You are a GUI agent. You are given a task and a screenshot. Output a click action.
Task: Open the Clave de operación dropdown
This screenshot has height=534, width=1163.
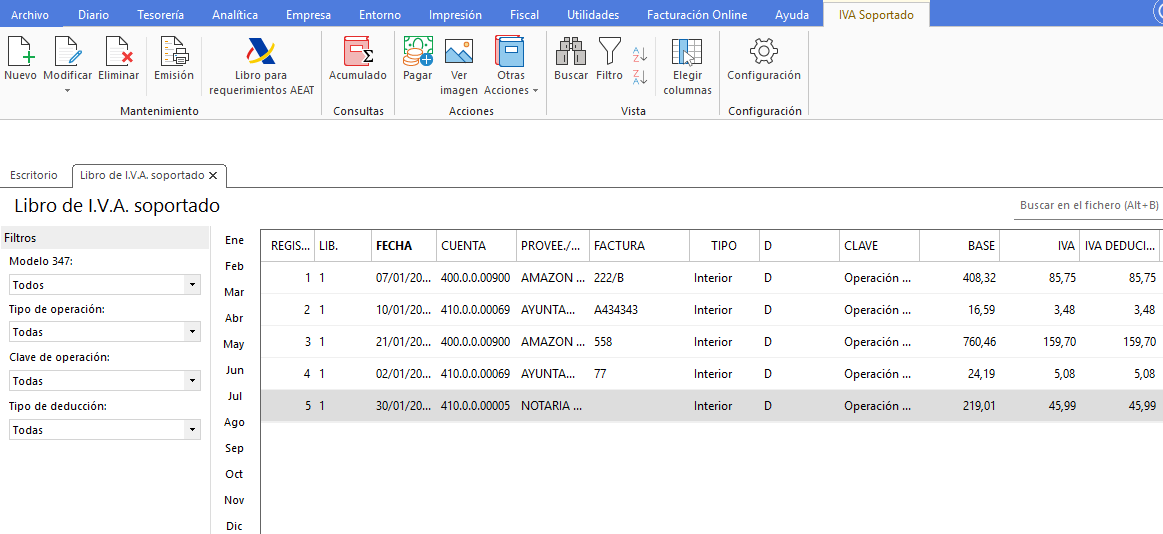193,380
